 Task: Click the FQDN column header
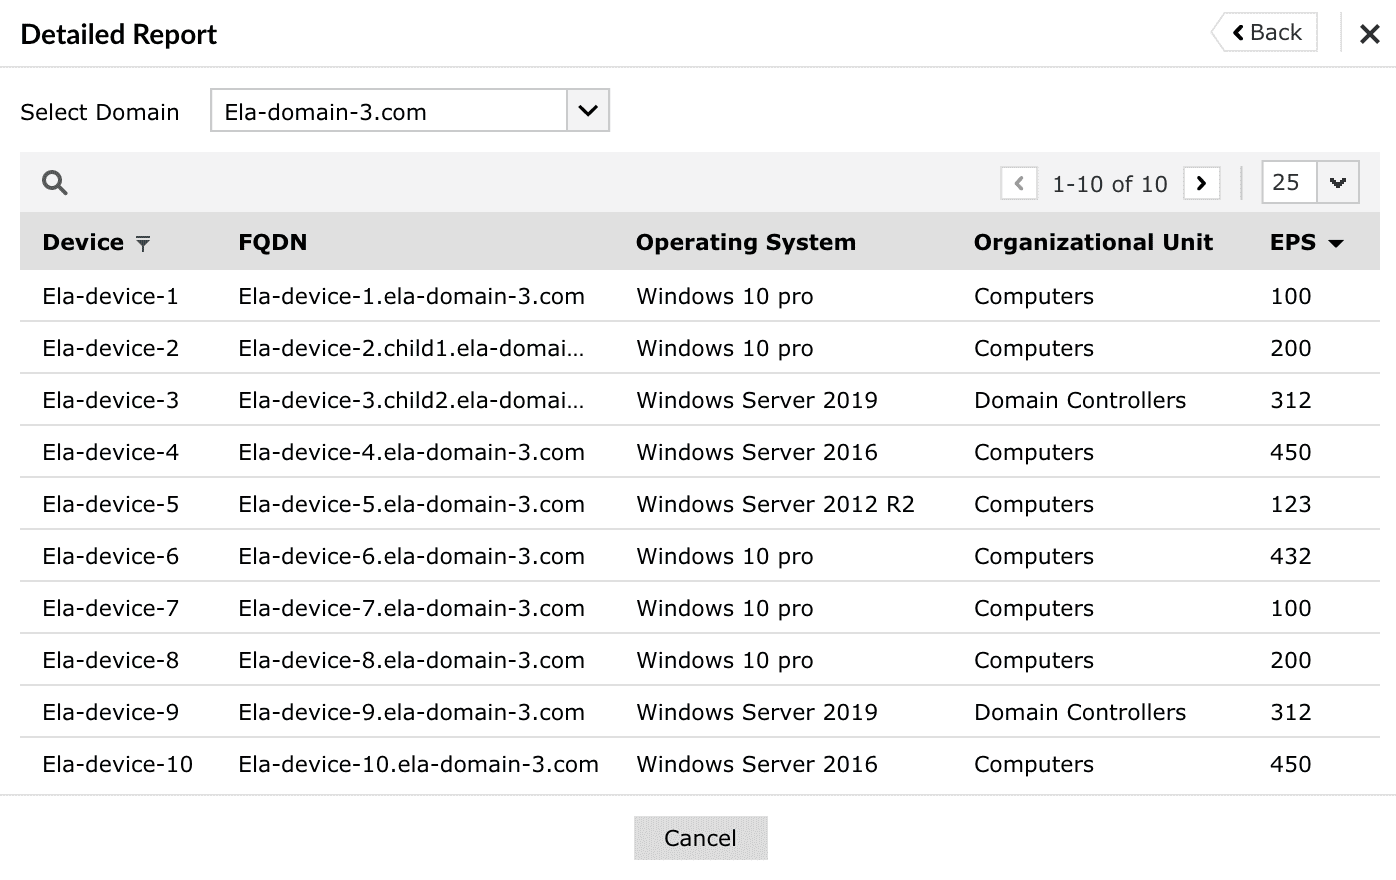pos(272,242)
